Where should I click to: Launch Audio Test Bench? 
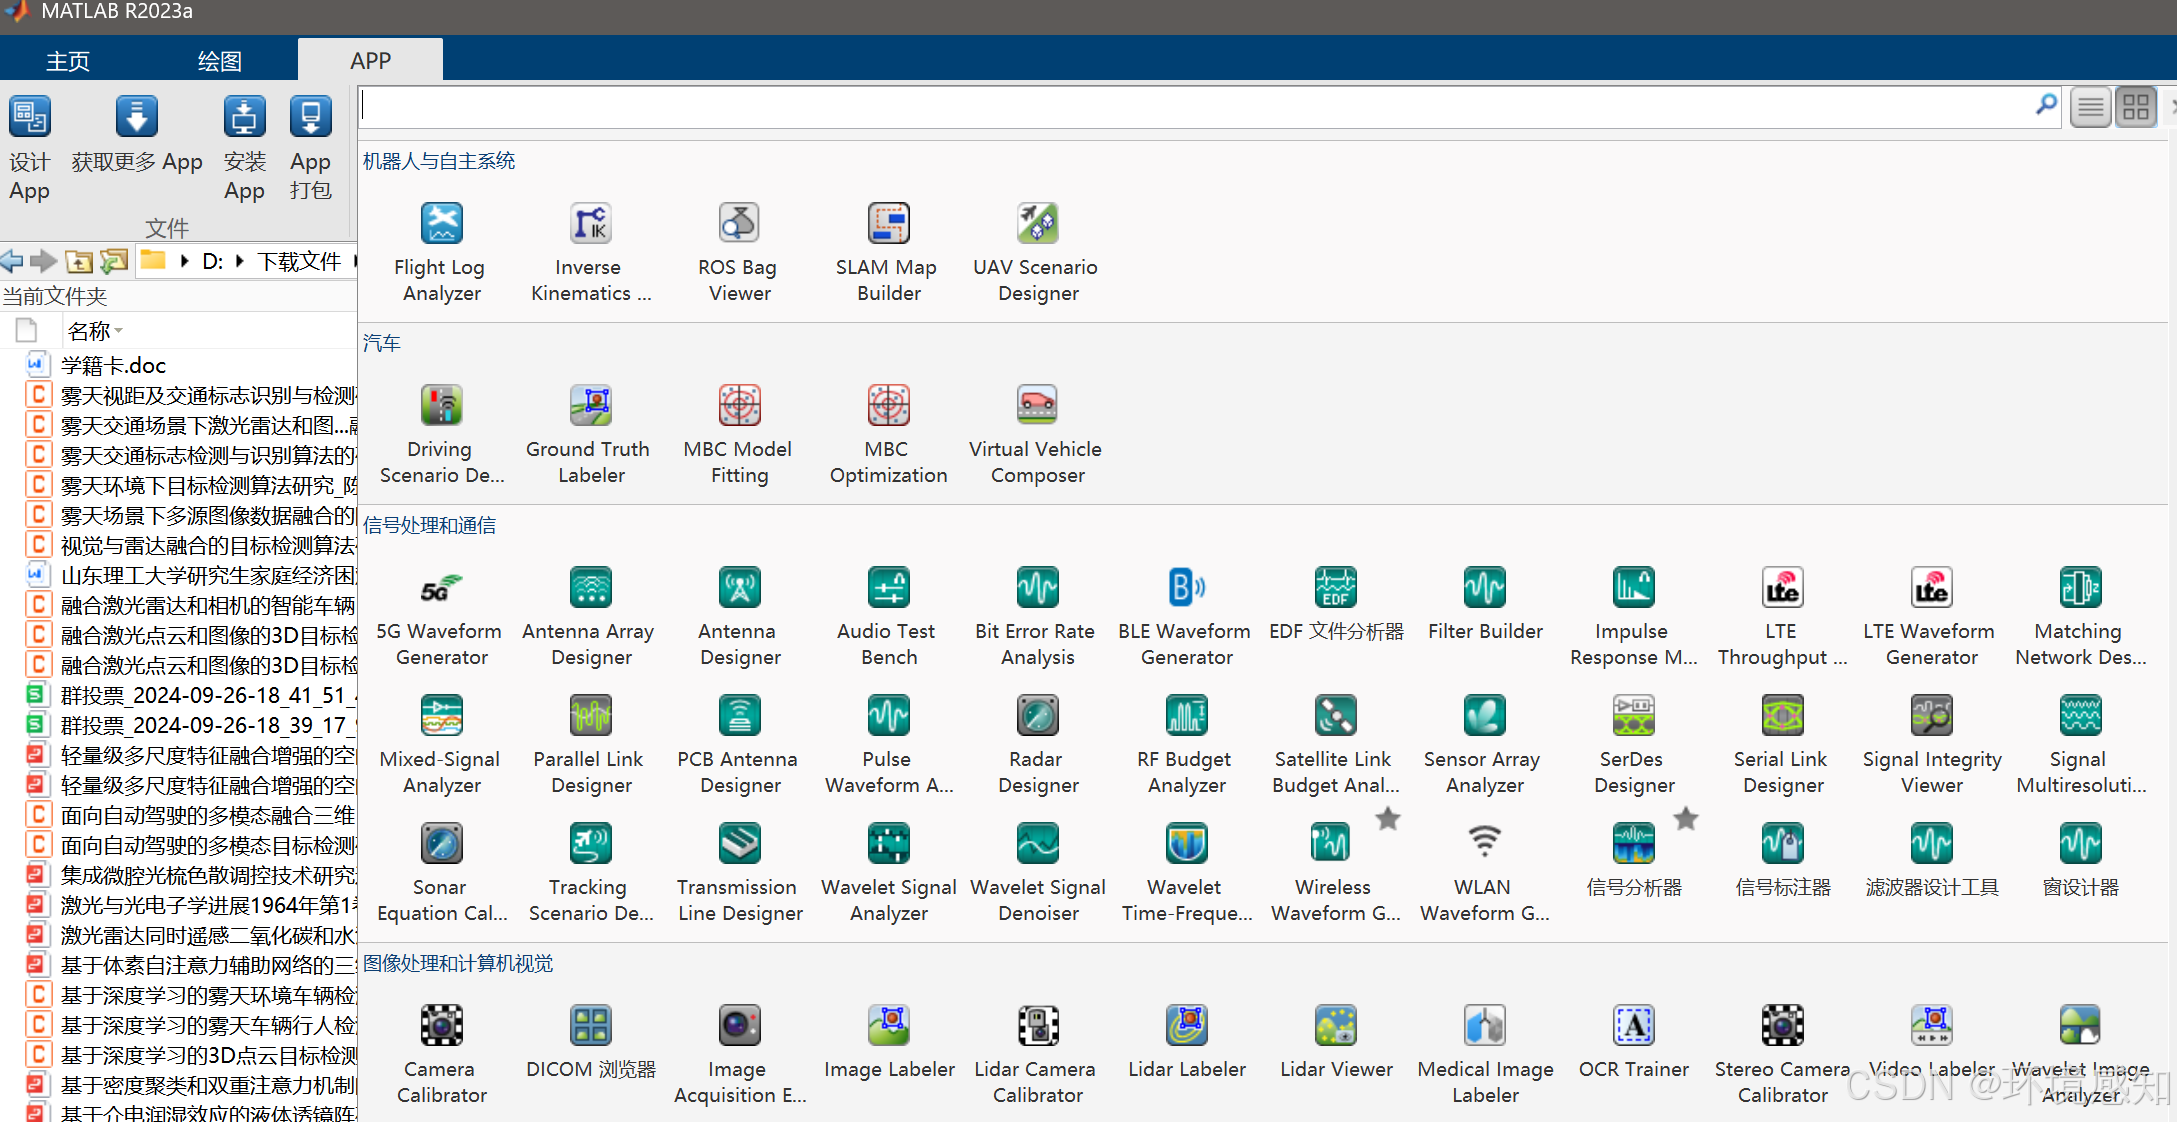pos(888,615)
